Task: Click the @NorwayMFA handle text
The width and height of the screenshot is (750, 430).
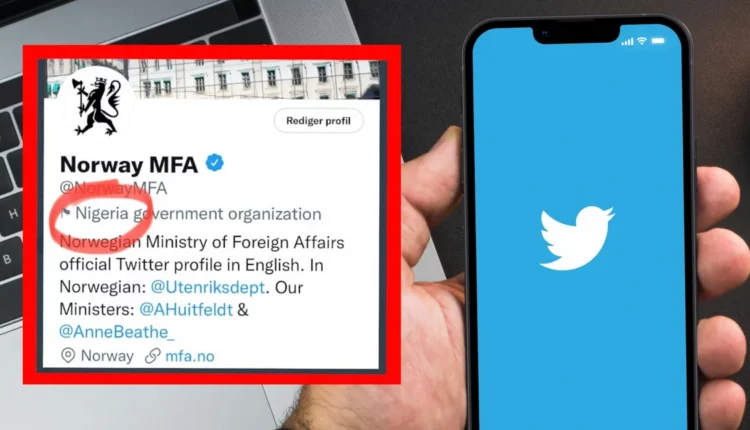Action: (113, 188)
